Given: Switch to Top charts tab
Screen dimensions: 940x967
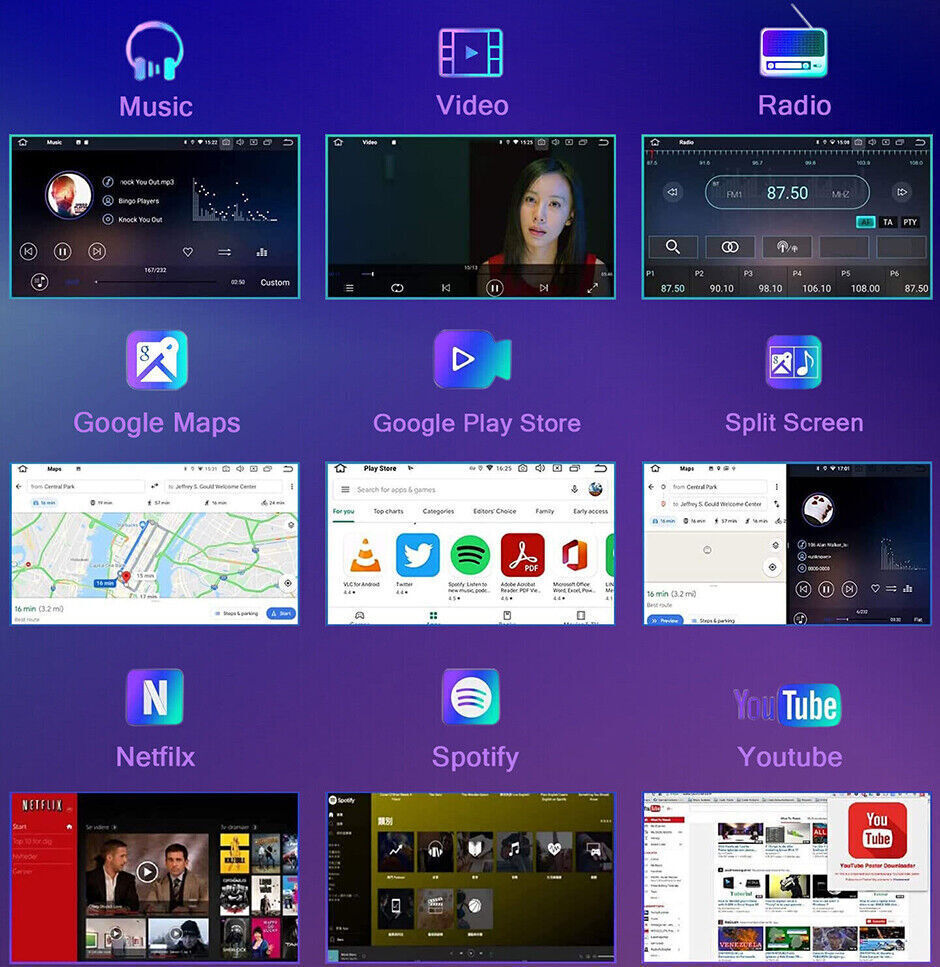Looking at the screenshot, I should (x=388, y=511).
